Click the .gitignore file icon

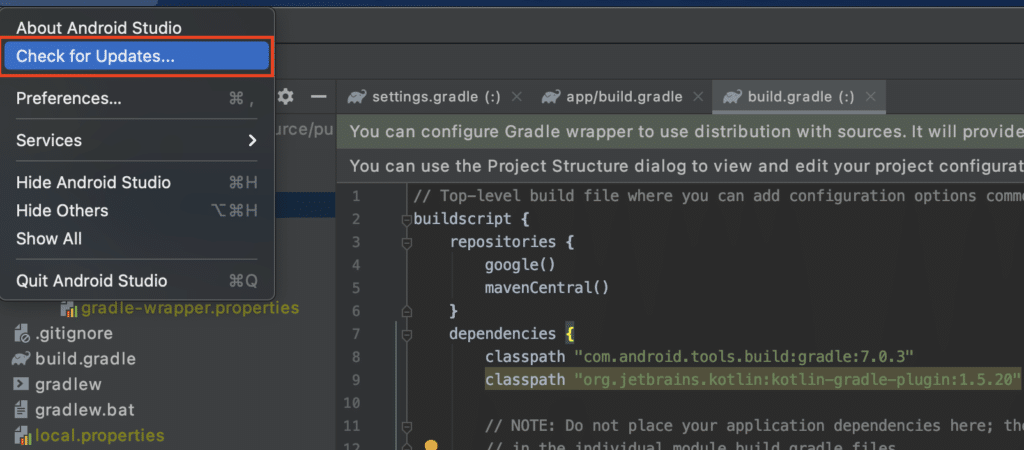pyautogui.click(x=22, y=334)
